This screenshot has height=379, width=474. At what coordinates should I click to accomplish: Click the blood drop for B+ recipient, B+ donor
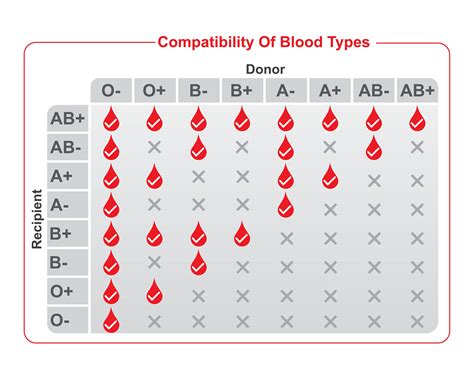coord(242,234)
